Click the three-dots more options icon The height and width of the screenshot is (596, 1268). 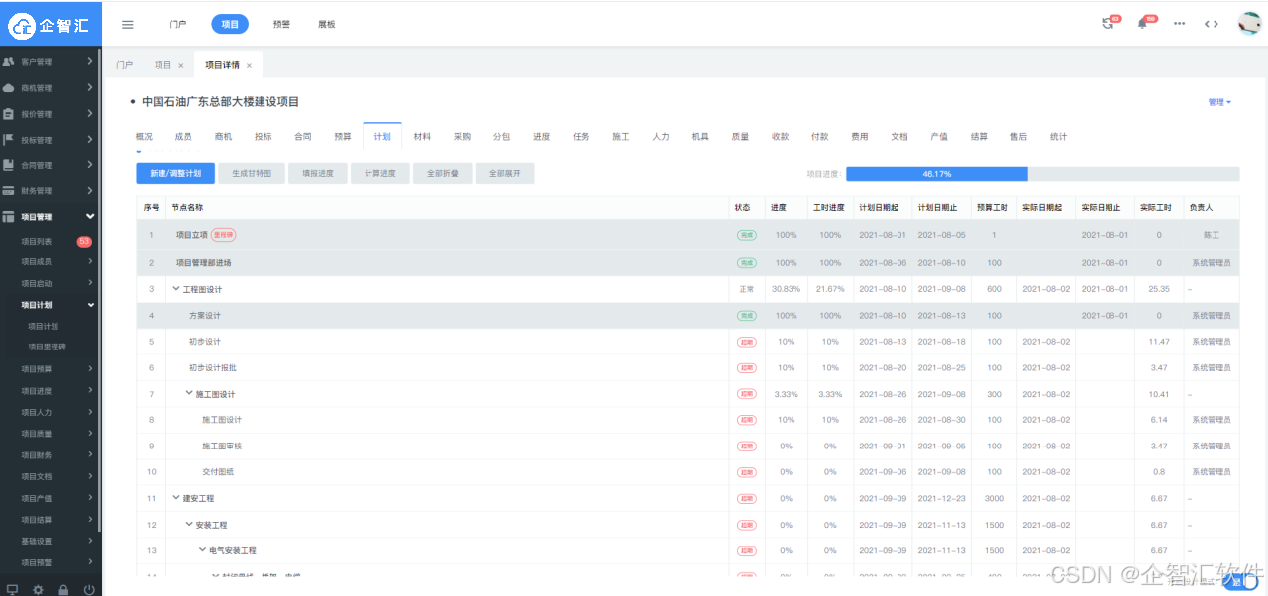1179,24
